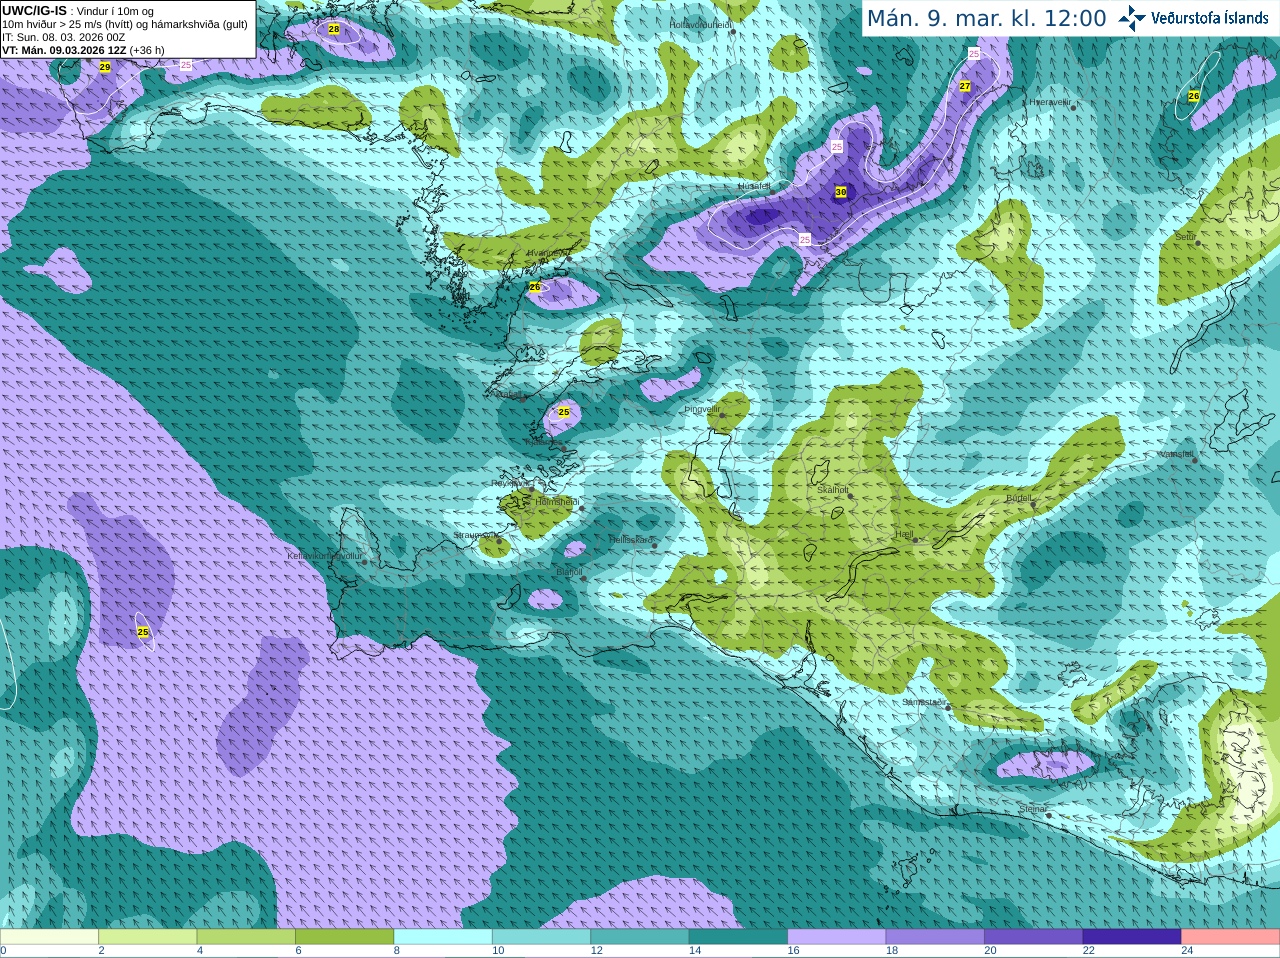Select the 6–8 m/s olive green legend swatch
This screenshot has height=958, width=1280.
click(x=344, y=937)
